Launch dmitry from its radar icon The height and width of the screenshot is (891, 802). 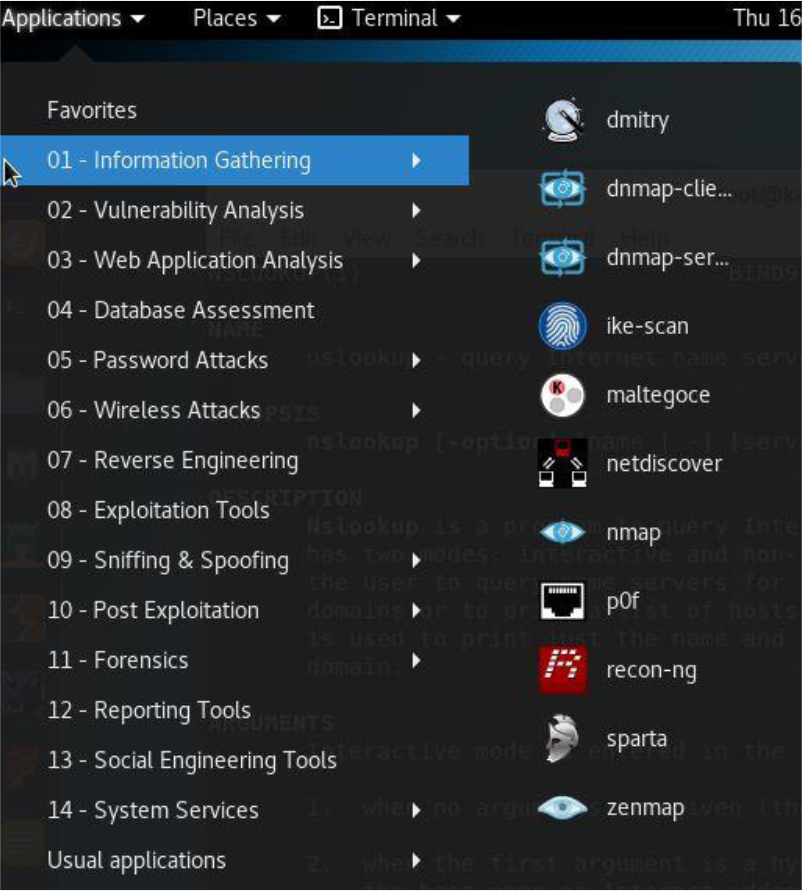562,120
